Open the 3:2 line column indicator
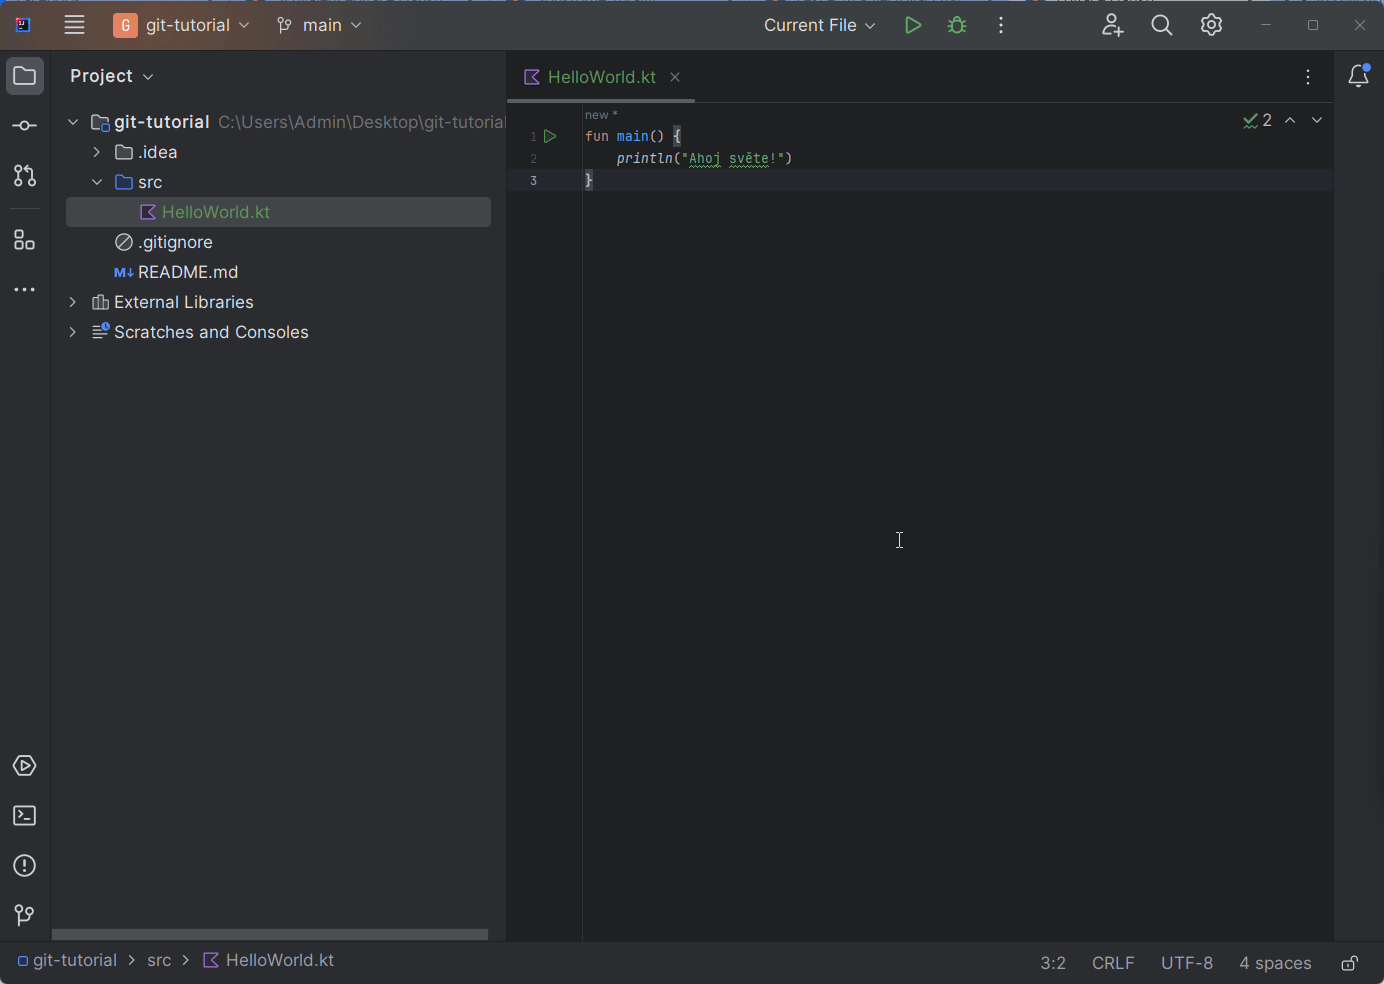The height and width of the screenshot is (984, 1384). [1053, 963]
